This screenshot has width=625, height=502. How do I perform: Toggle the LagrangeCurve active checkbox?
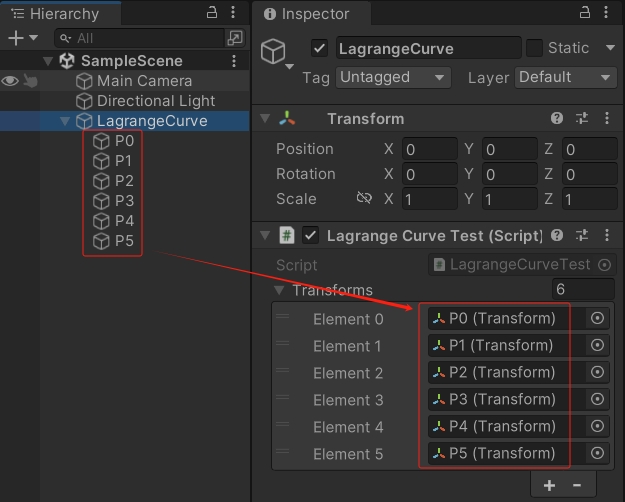click(x=320, y=48)
